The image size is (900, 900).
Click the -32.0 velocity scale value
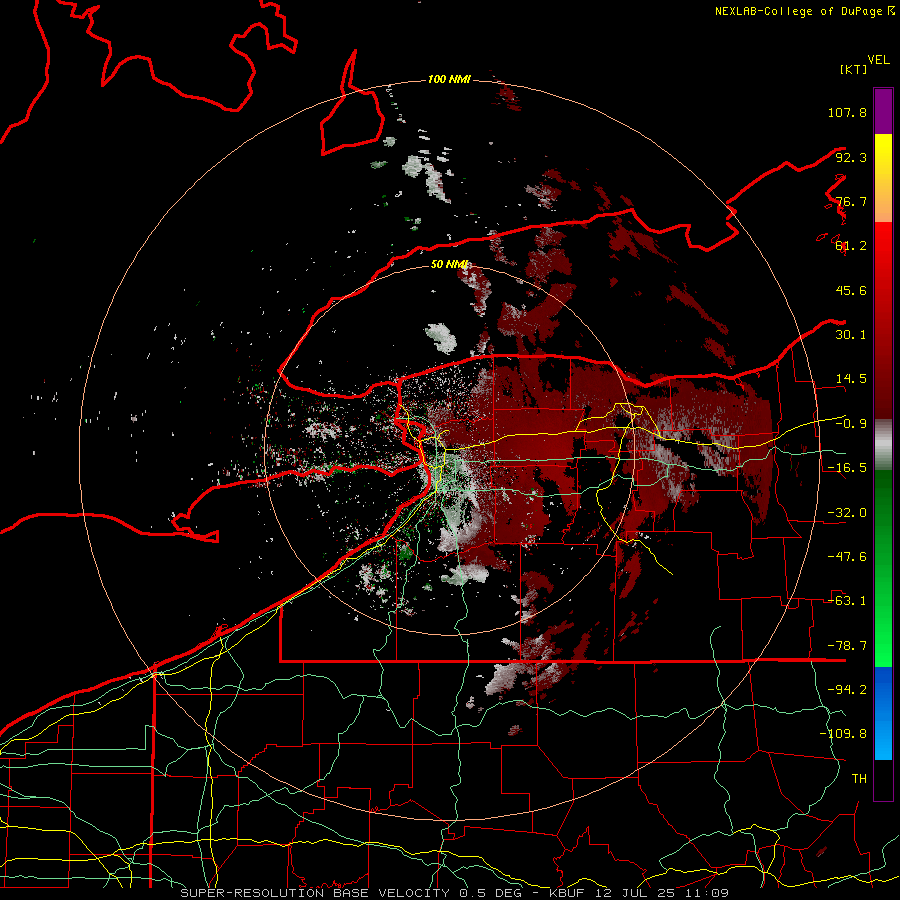coord(847,513)
